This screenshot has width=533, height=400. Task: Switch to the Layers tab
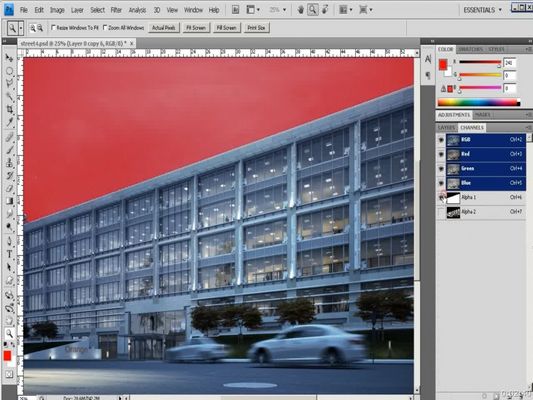tap(446, 127)
